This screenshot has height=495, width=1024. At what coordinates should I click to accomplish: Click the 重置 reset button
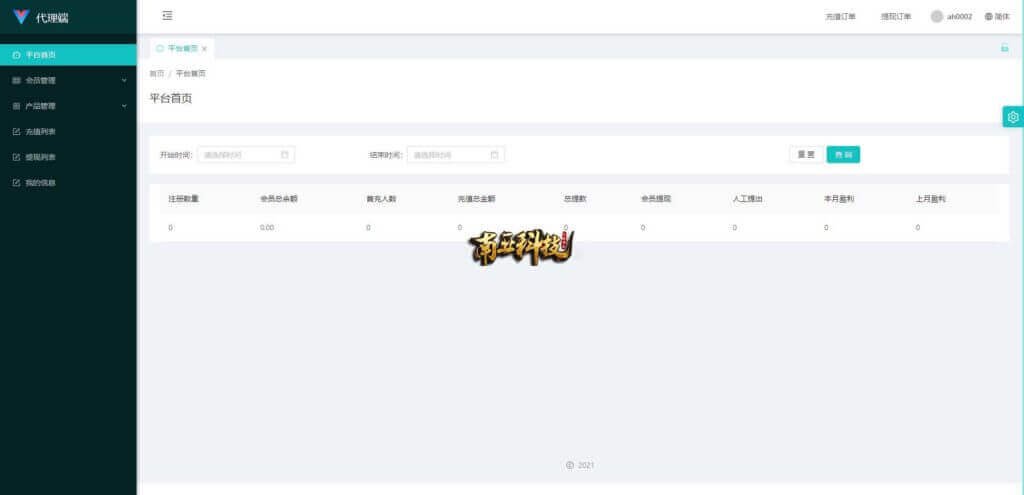pyautogui.click(x=805, y=155)
